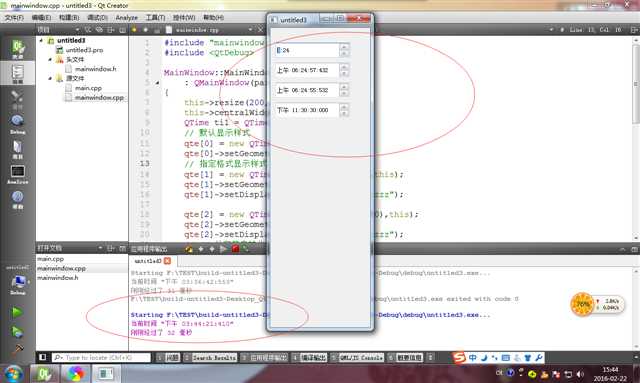
Task: Decrement the second time edit spinner
Action: pyautogui.click(x=344, y=73)
